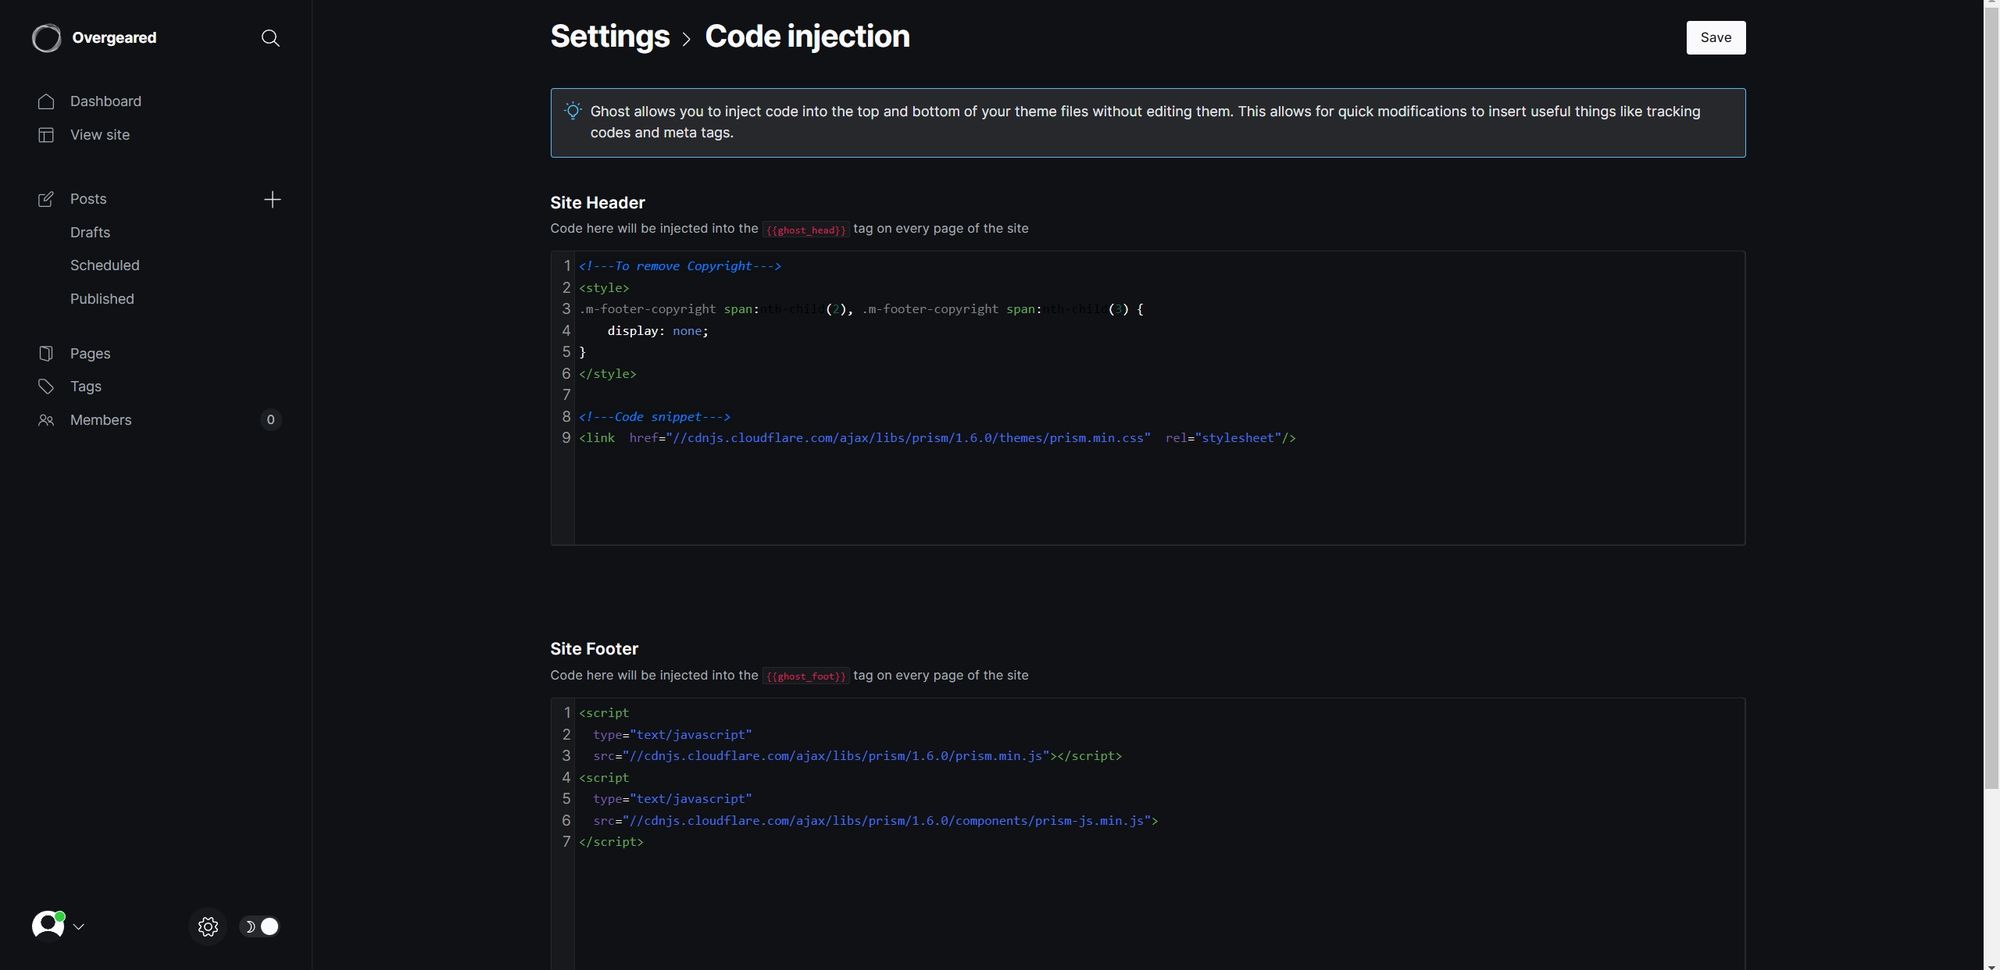Toggle the night mode switch
This screenshot has width=2000, height=970.
(262, 927)
